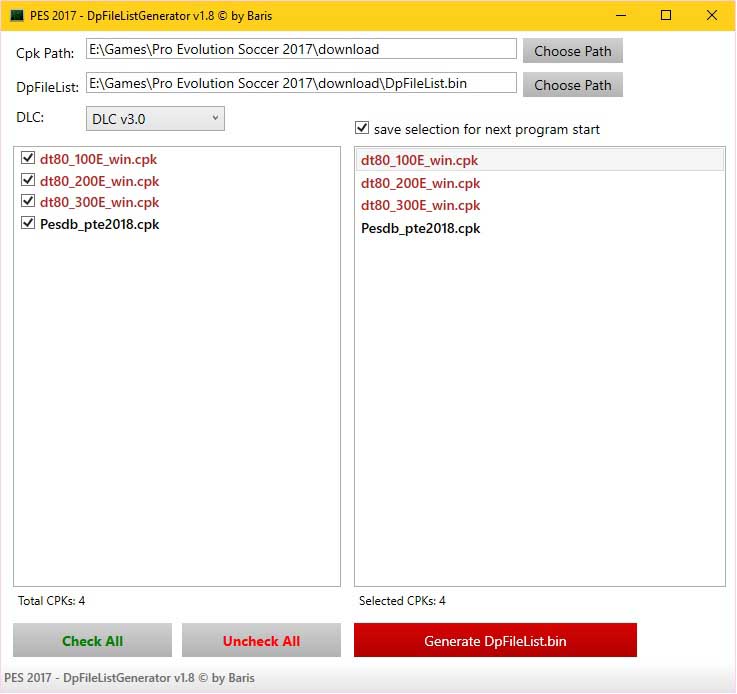This screenshot has height=694, width=737.
Task: Click Pesdb_pte2018.cpk name in left list
Action: point(99,224)
